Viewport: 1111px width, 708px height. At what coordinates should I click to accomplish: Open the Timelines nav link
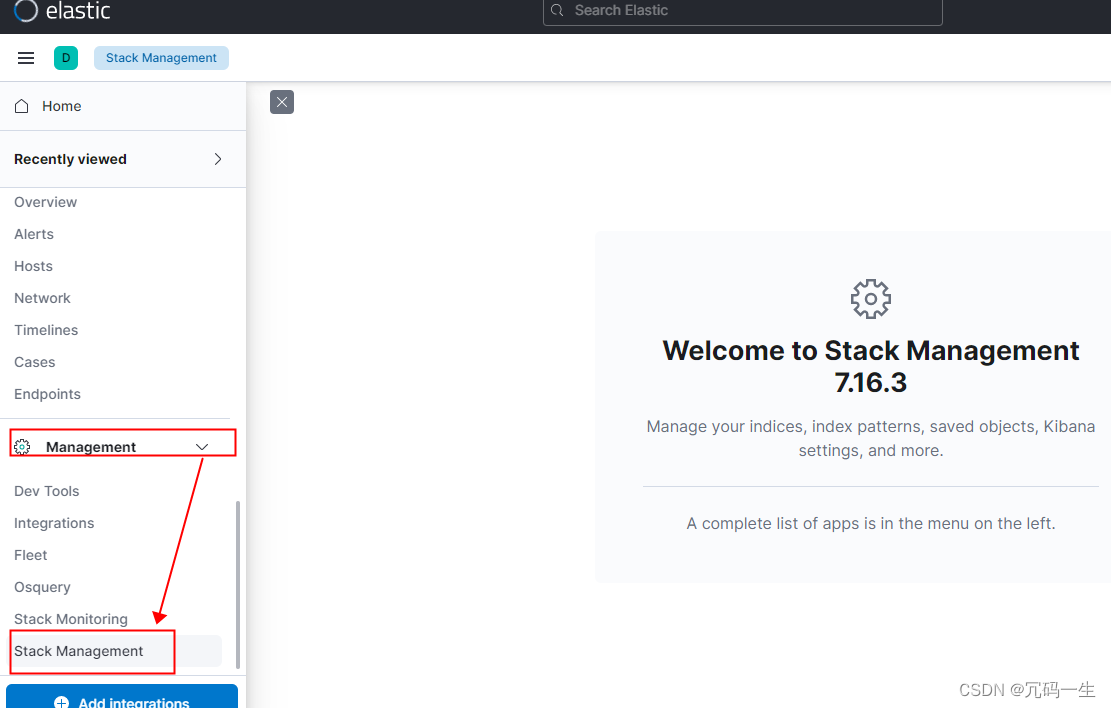(x=46, y=330)
